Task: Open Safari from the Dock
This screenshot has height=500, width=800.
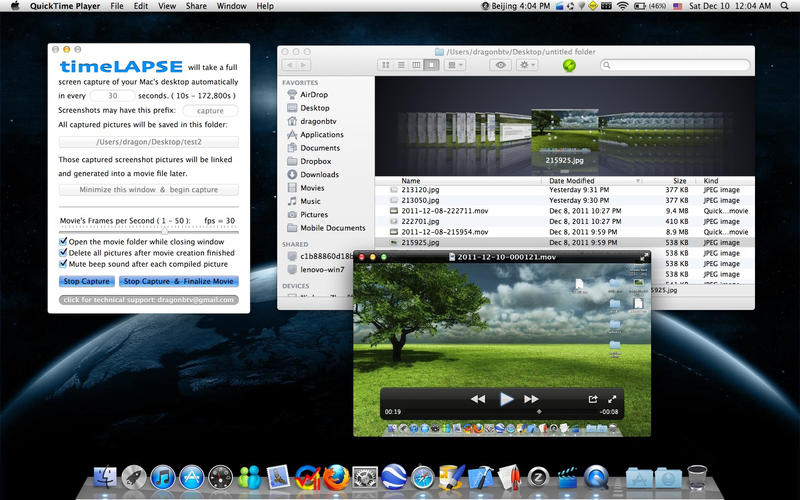Action: point(423,478)
